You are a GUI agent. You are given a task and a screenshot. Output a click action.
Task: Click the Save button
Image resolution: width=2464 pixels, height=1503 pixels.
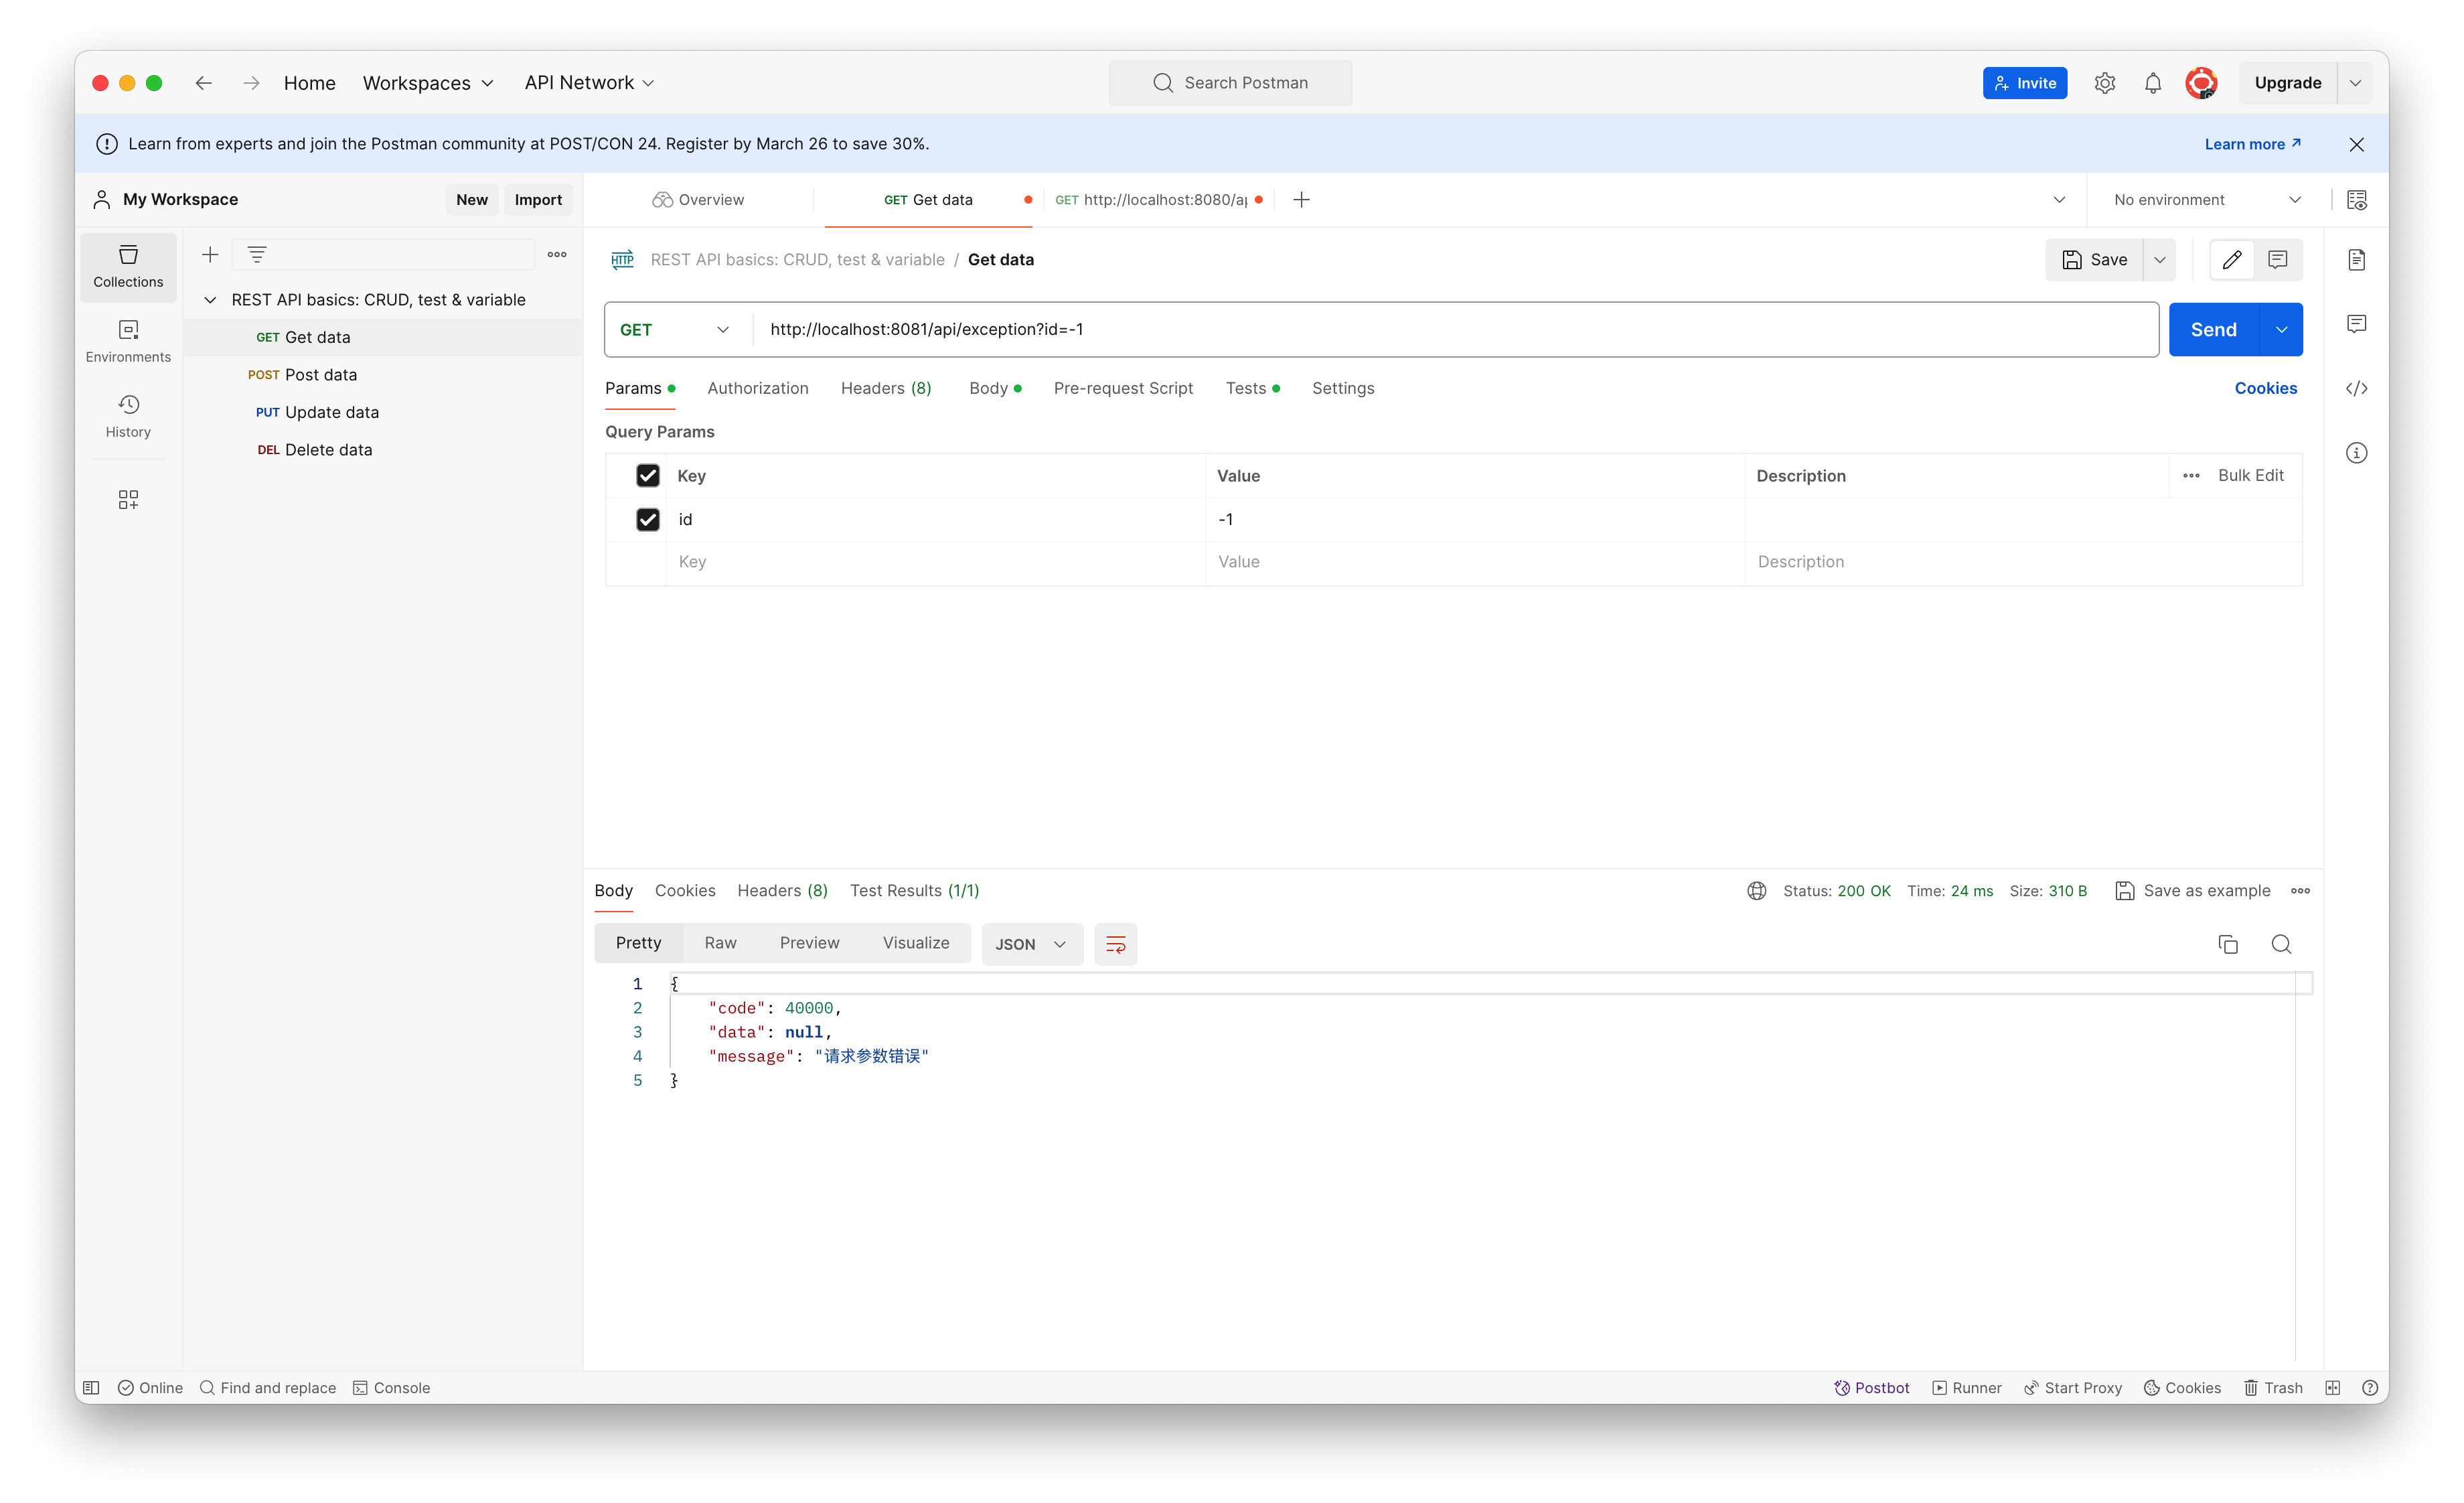2094,260
